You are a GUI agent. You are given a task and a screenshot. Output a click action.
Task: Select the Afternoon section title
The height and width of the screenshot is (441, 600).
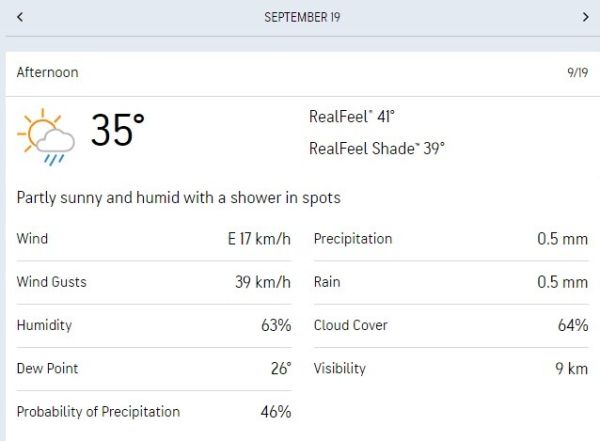click(x=48, y=73)
